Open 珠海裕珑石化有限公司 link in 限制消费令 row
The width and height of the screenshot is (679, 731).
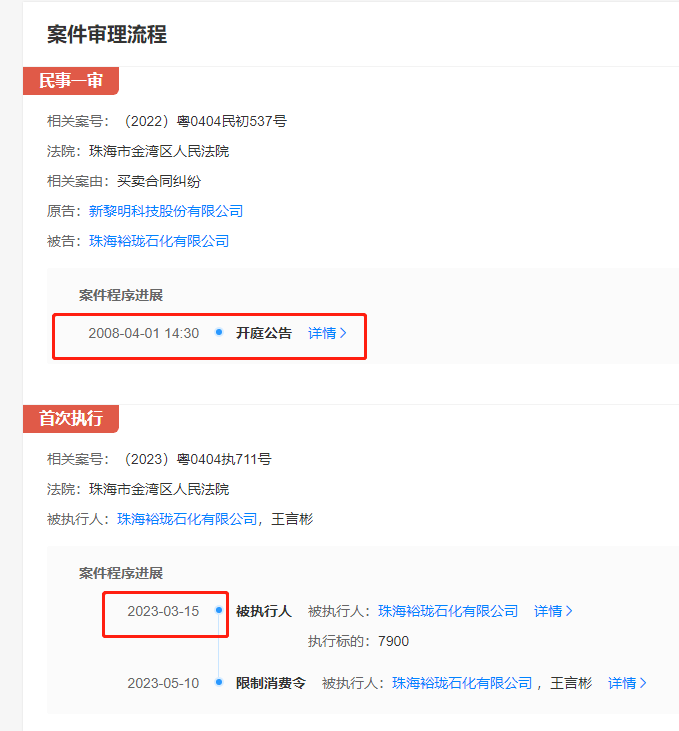(x=462, y=683)
